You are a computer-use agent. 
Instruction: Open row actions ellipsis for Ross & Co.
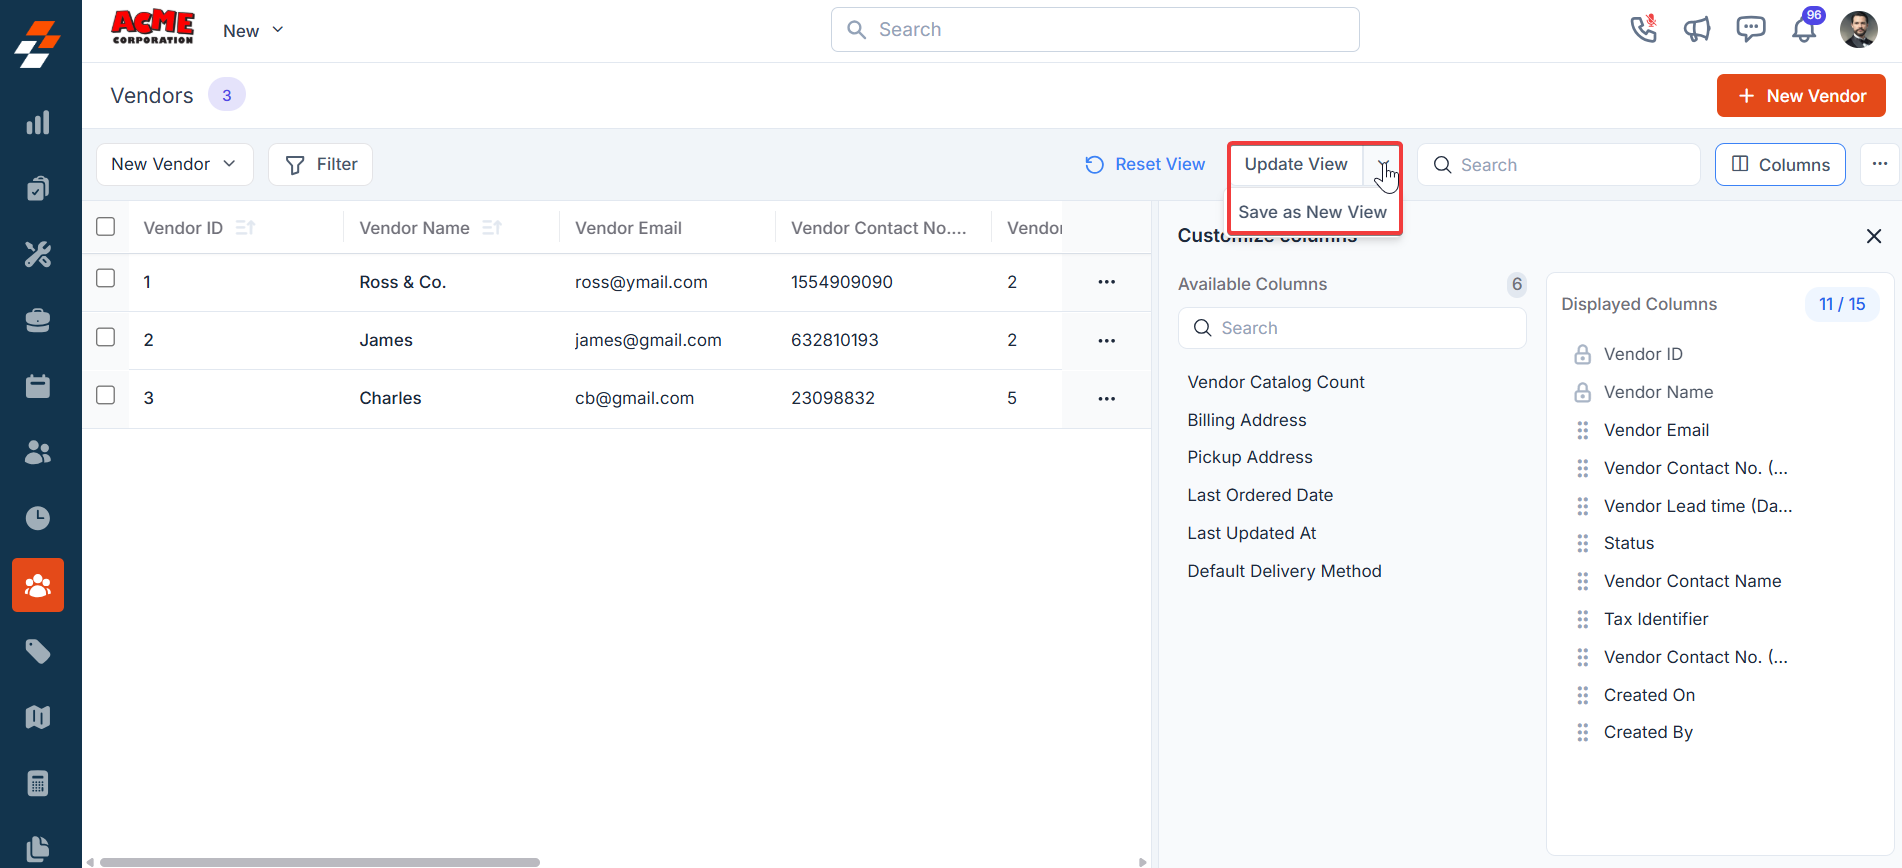point(1107,282)
